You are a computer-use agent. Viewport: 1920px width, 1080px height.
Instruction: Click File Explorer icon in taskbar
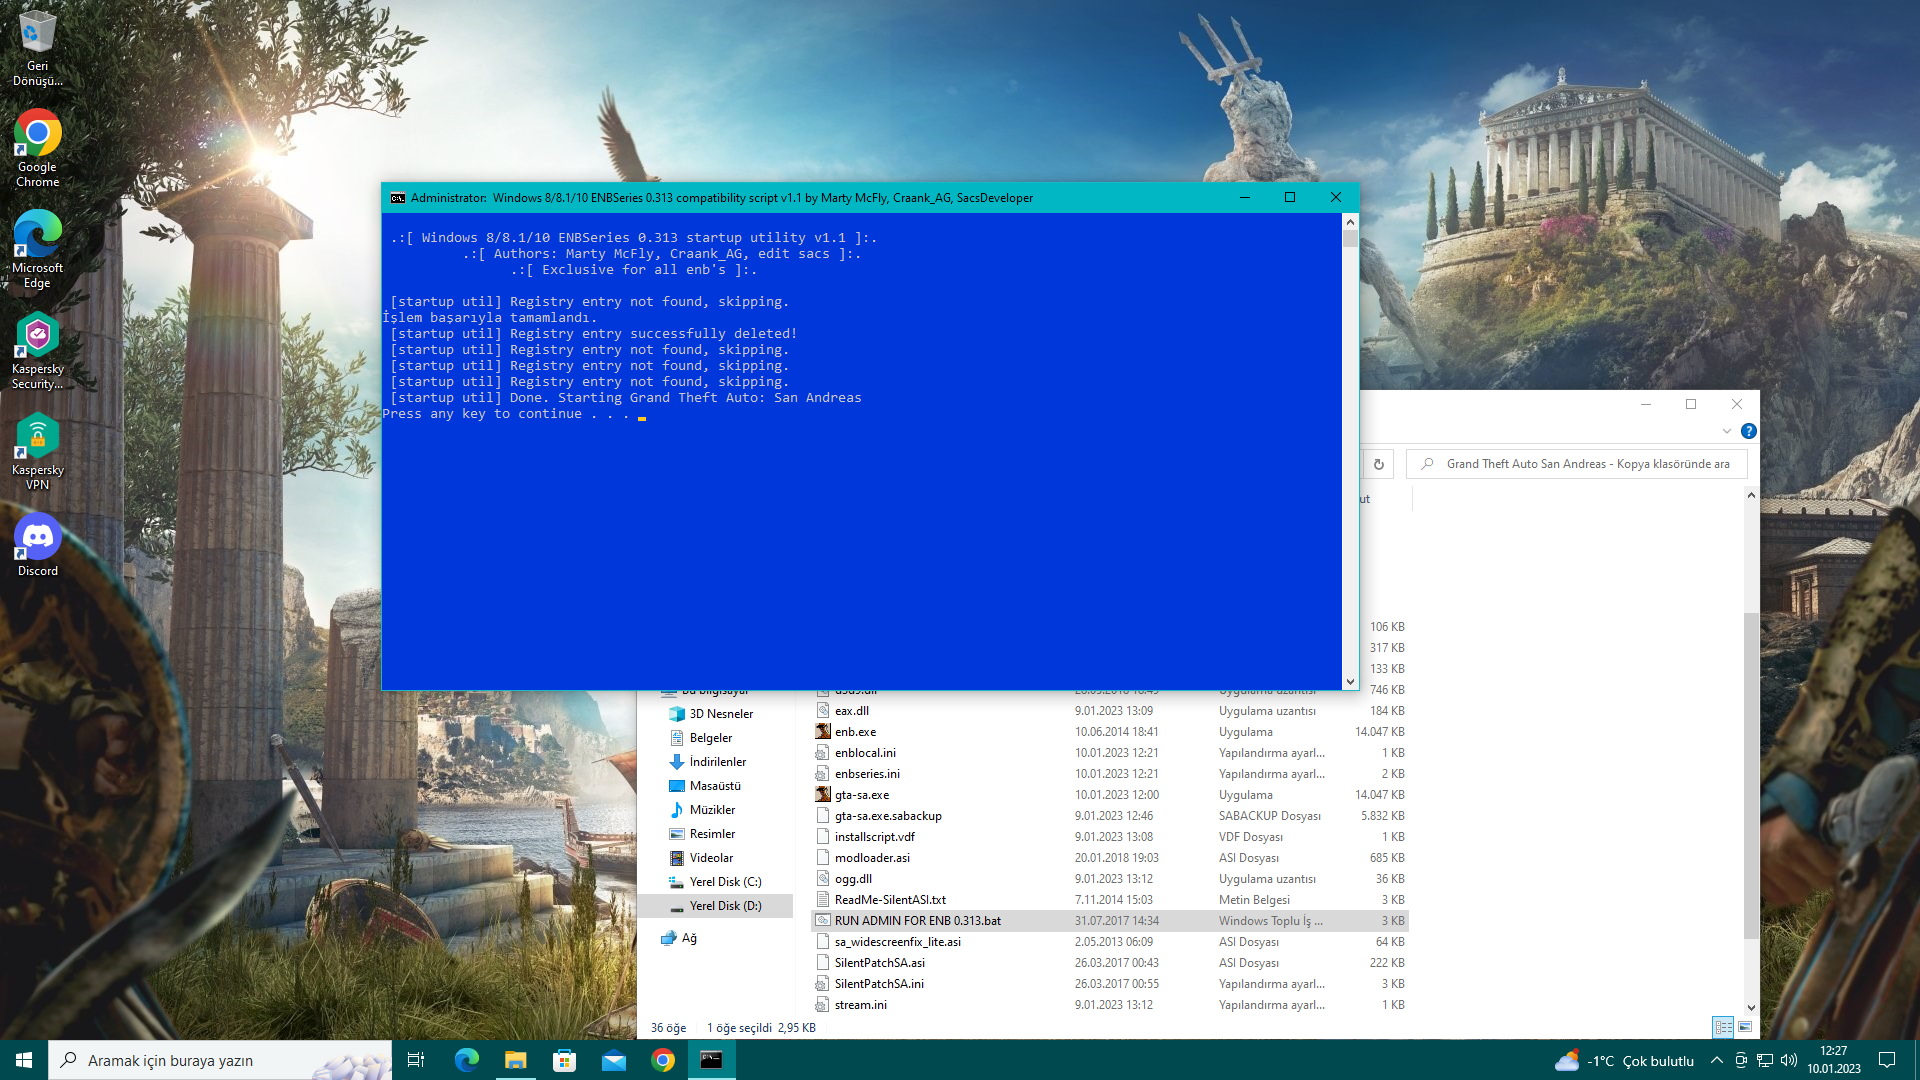pos(515,1060)
